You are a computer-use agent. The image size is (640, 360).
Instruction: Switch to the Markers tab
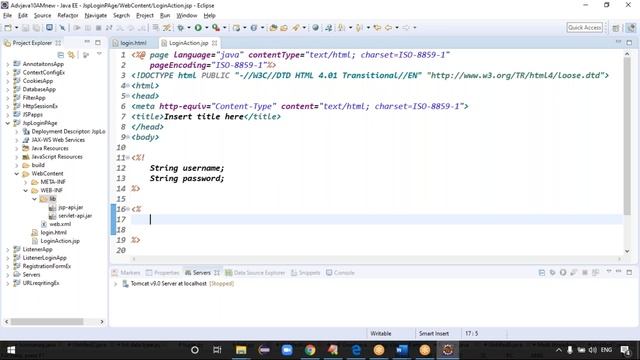click(126, 273)
